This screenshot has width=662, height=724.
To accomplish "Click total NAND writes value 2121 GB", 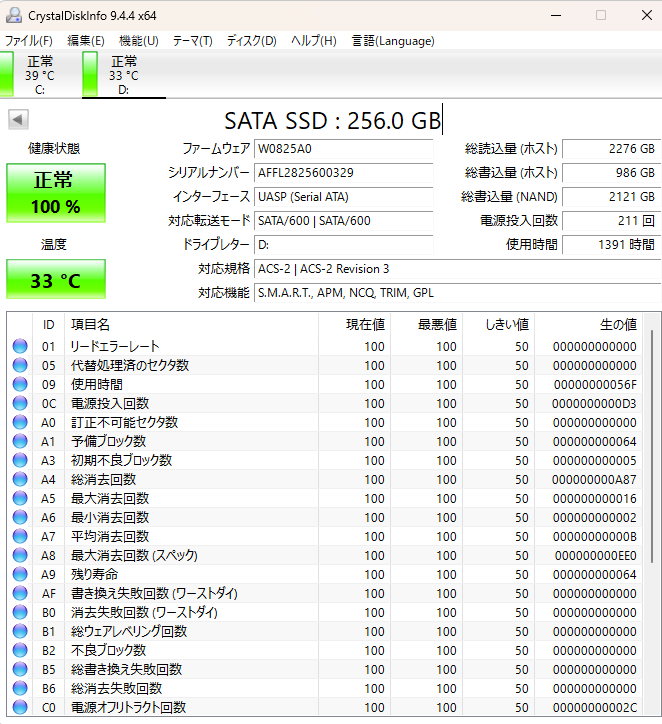I will pos(612,197).
